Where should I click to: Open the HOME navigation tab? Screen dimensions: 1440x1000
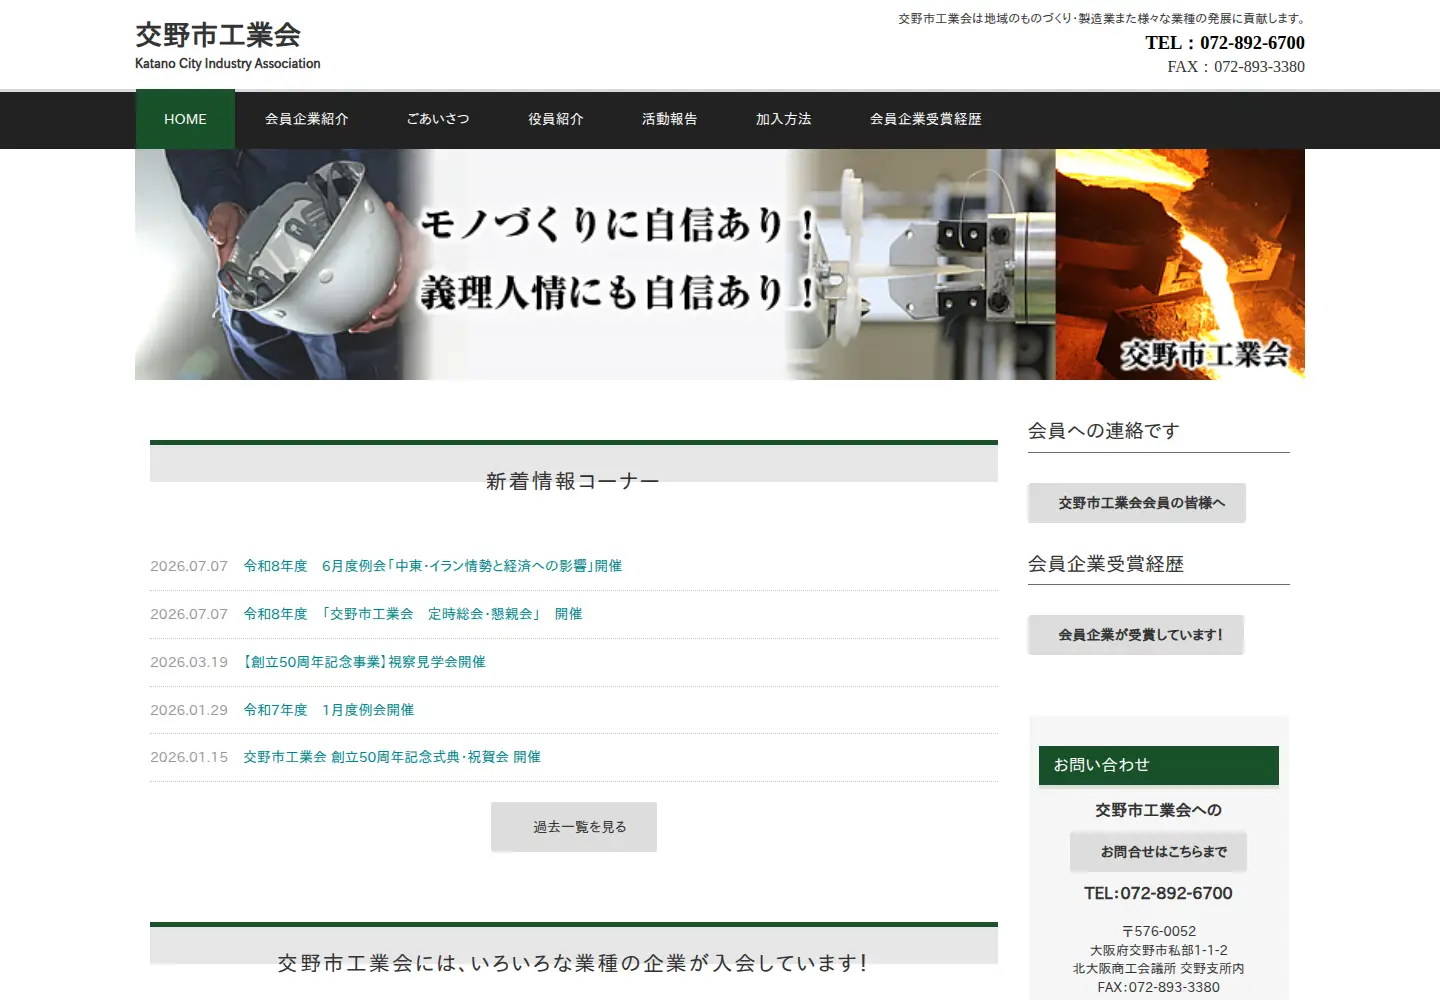point(185,119)
